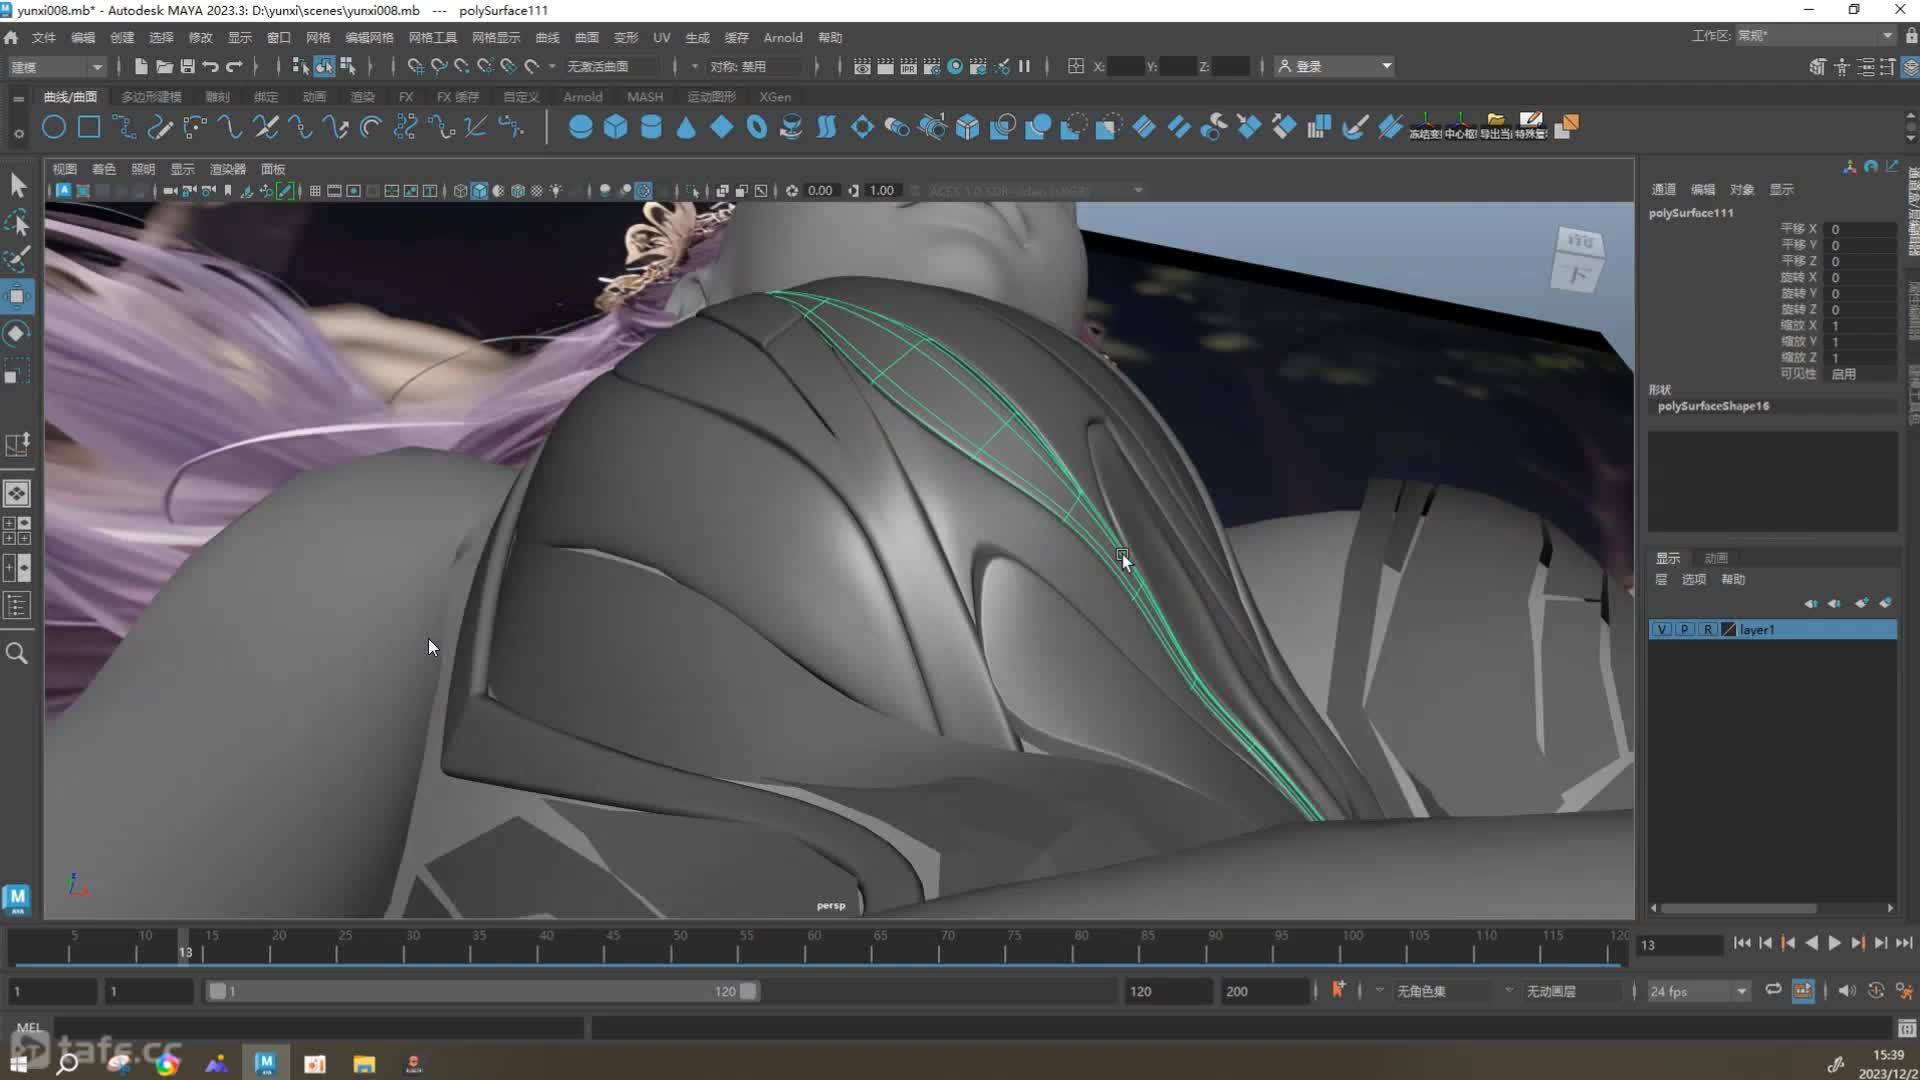1920x1080 pixels.
Task: Toggle use all lights bulb icon
Action: pos(556,190)
